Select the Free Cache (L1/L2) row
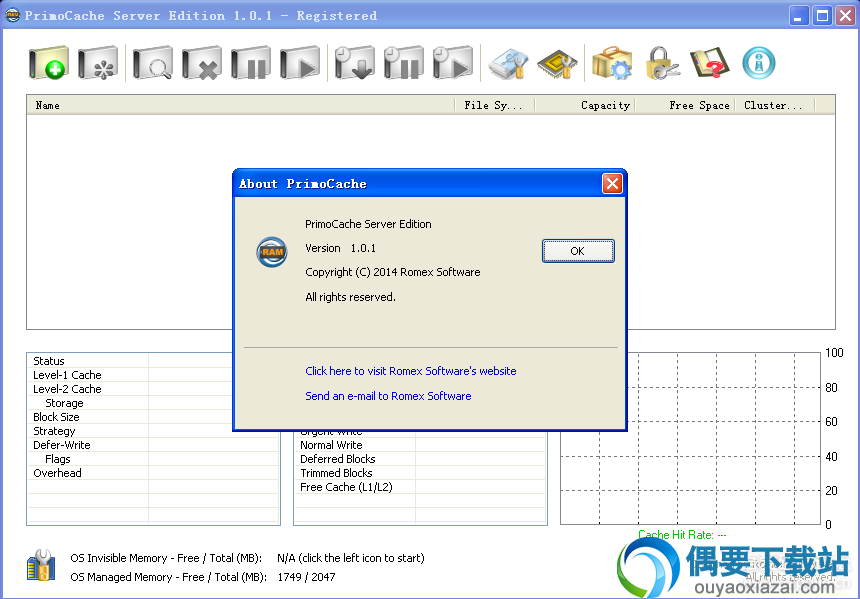The width and height of the screenshot is (860, 599). pos(420,487)
